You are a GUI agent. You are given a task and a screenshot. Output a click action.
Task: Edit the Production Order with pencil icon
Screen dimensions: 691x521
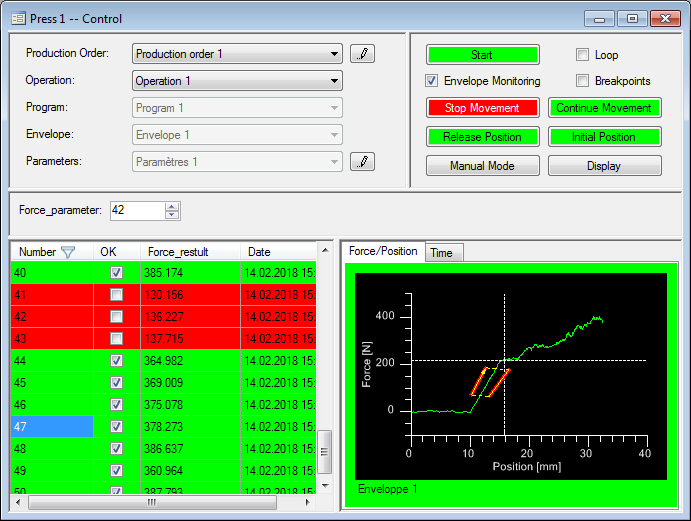[362, 54]
